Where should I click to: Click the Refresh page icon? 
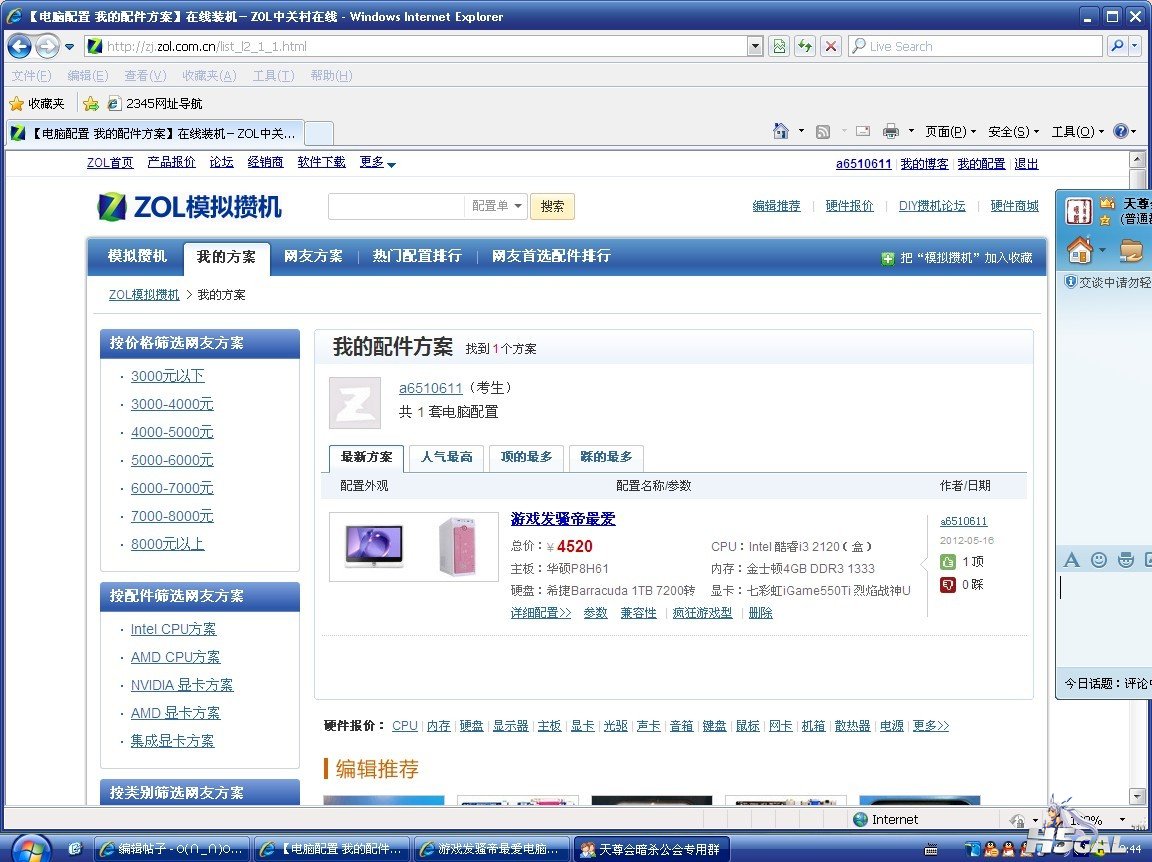(805, 46)
